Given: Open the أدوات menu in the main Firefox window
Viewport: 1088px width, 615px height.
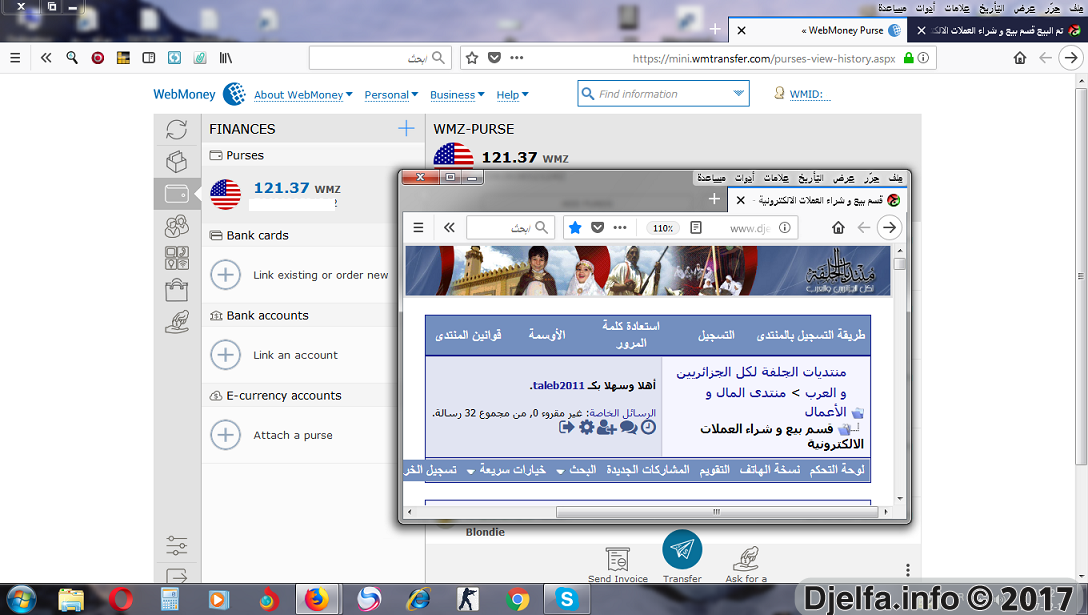Looking at the screenshot, I should [x=925, y=8].
